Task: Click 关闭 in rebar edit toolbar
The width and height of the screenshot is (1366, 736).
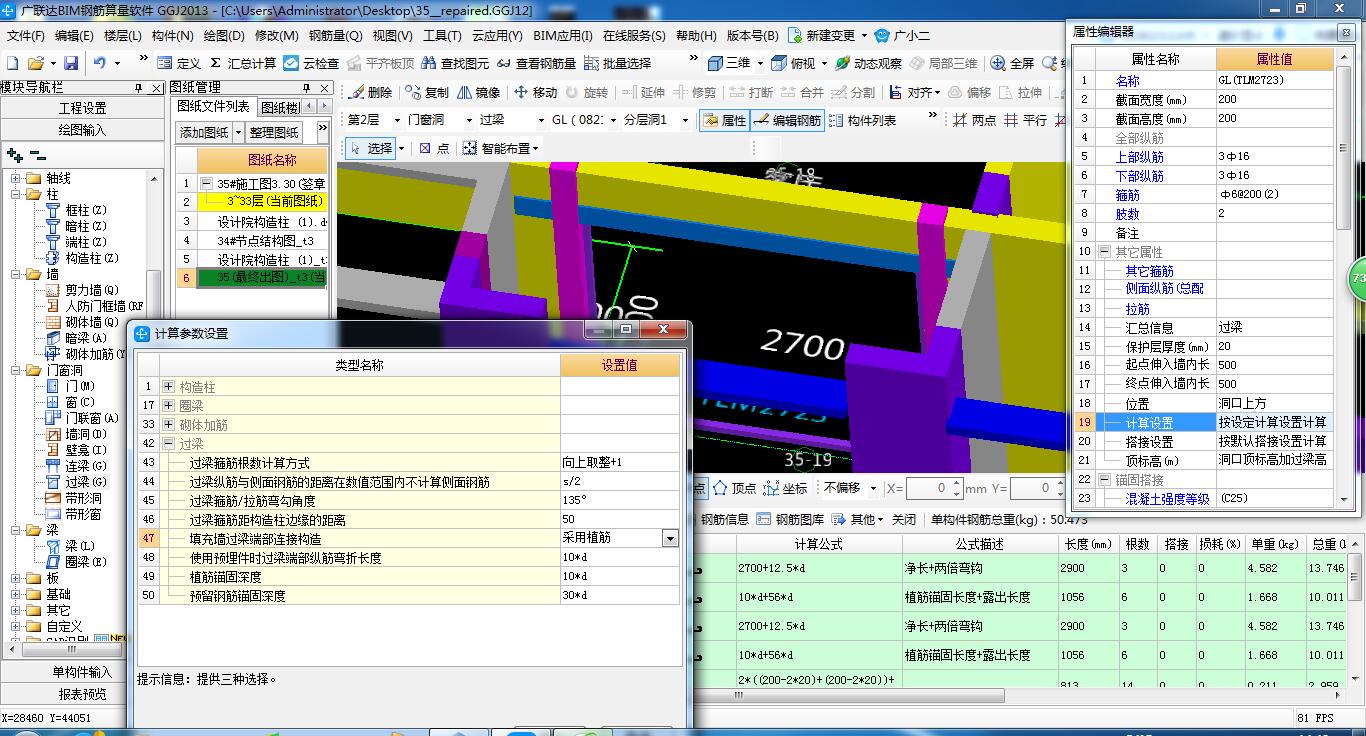Action: click(x=903, y=519)
